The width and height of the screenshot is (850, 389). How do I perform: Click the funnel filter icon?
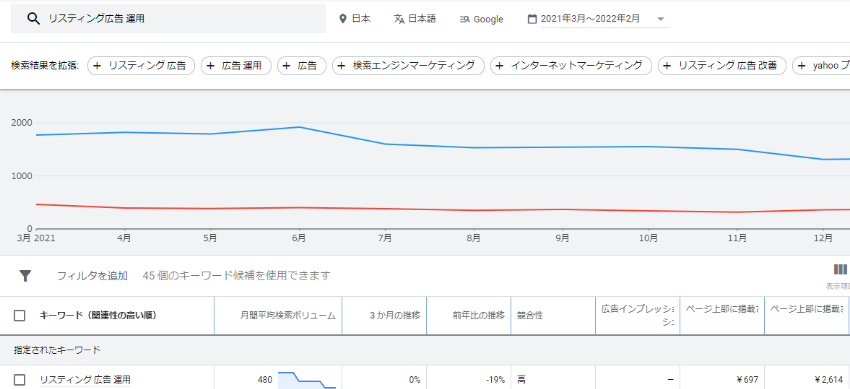pyautogui.click(x=25, y=276)
